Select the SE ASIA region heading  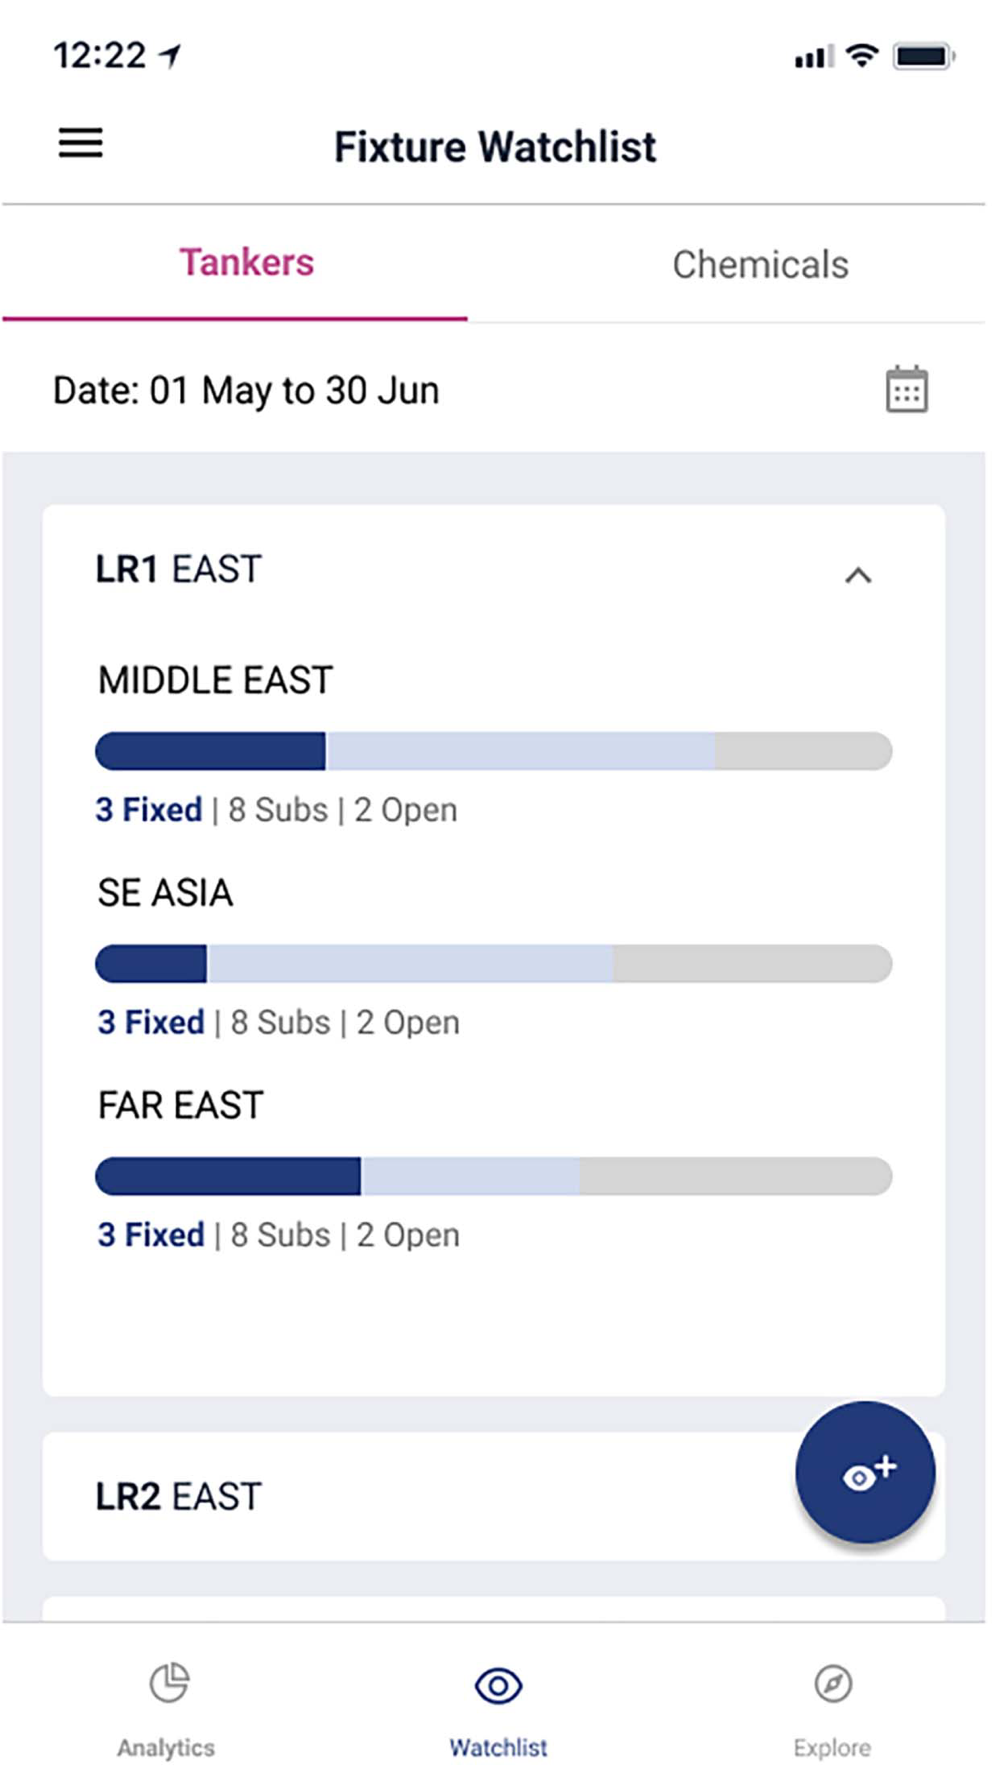point(165,893)
